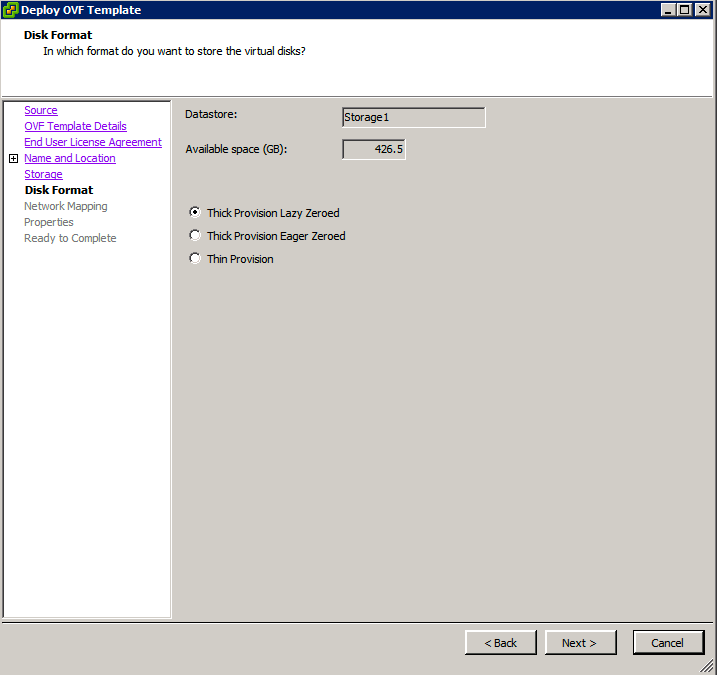
Task: Select the Thin Provision radio button
Action: [195, 258]
